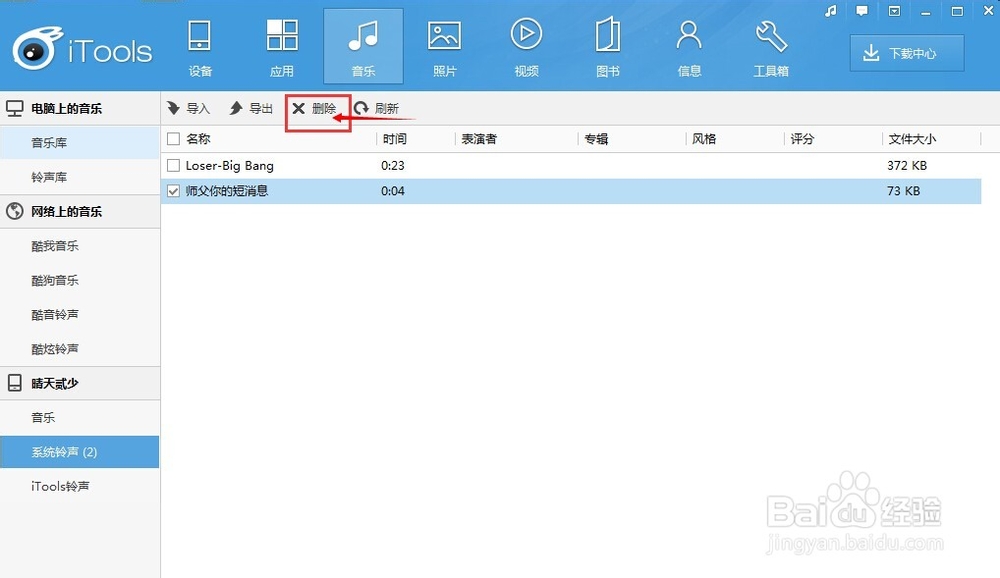
Task: Click the device icon by 晴天贰少
Action: [15, 383]
